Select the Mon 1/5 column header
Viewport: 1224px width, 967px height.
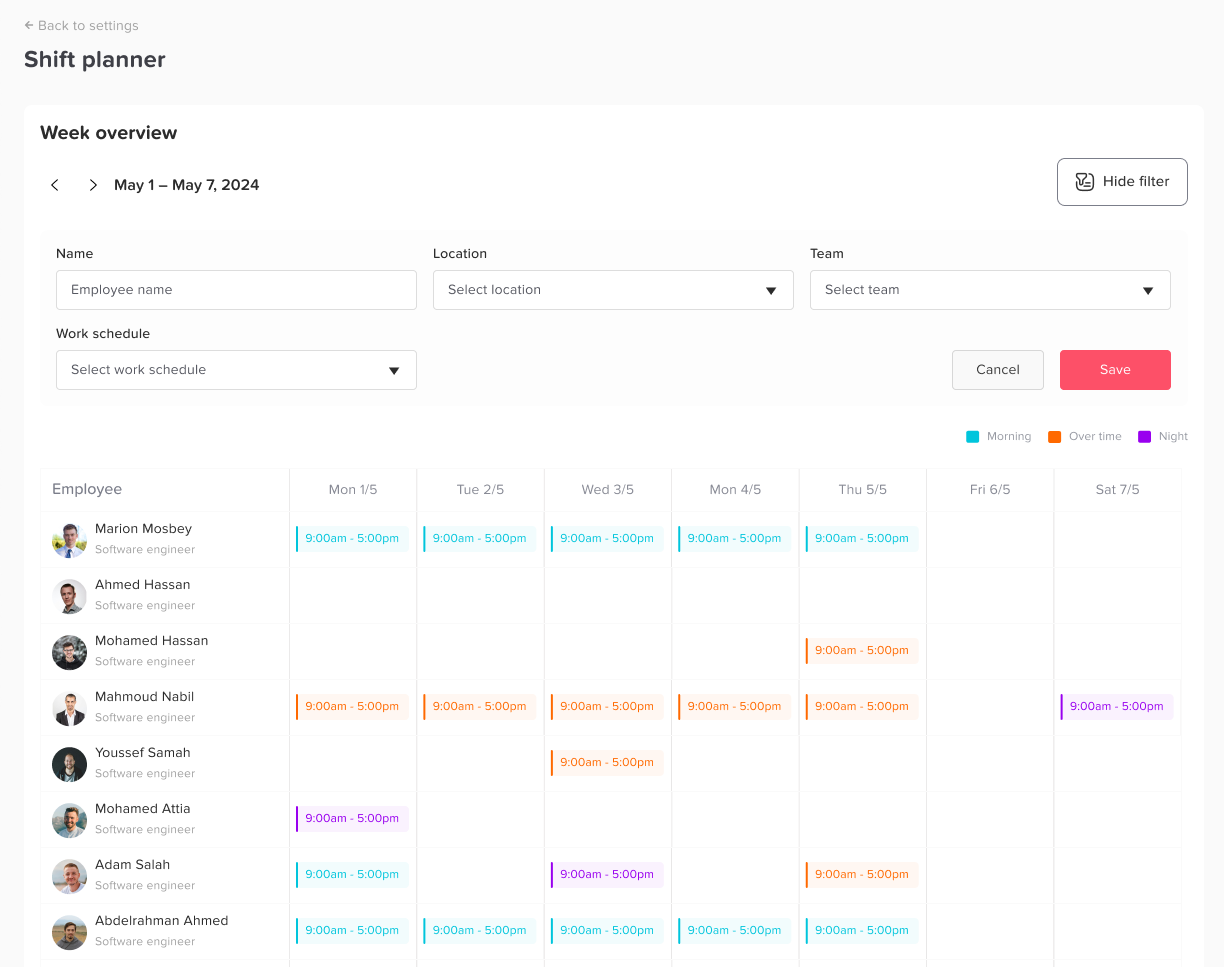point(353,490)
